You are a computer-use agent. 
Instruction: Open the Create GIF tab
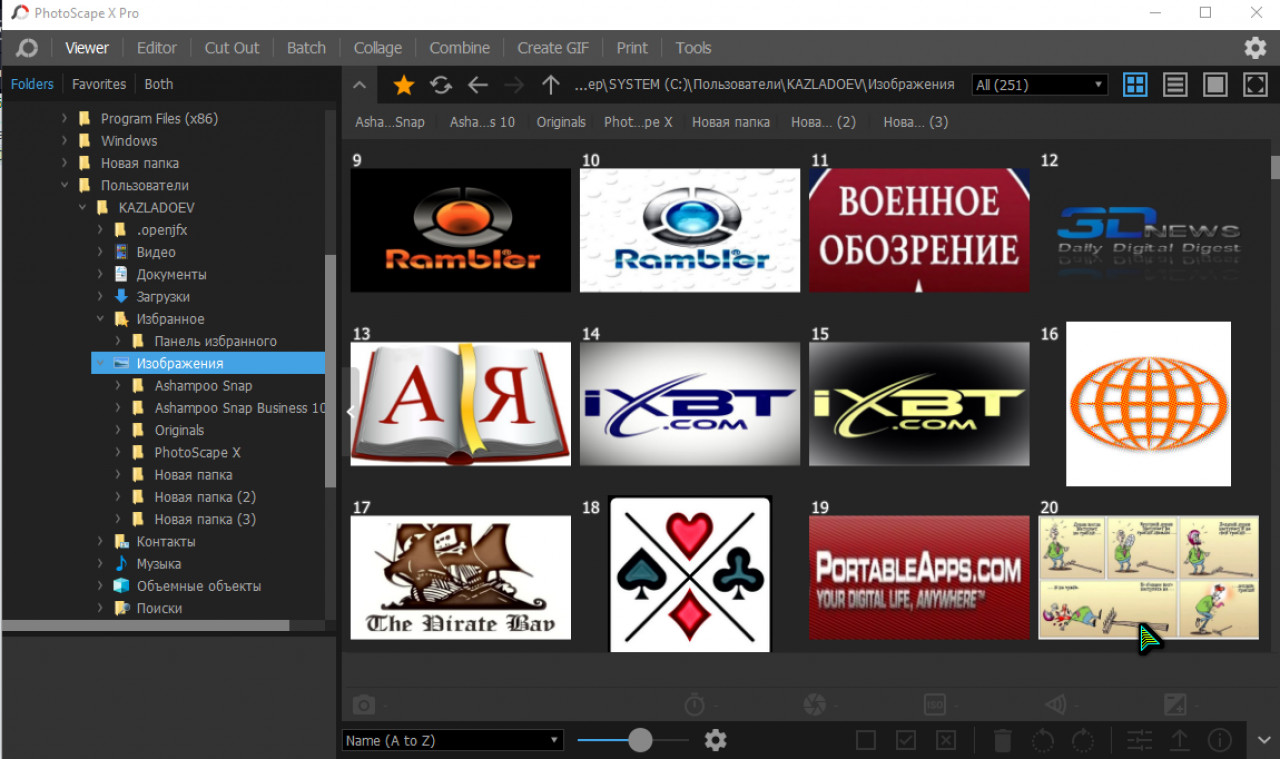click(553, 48)
